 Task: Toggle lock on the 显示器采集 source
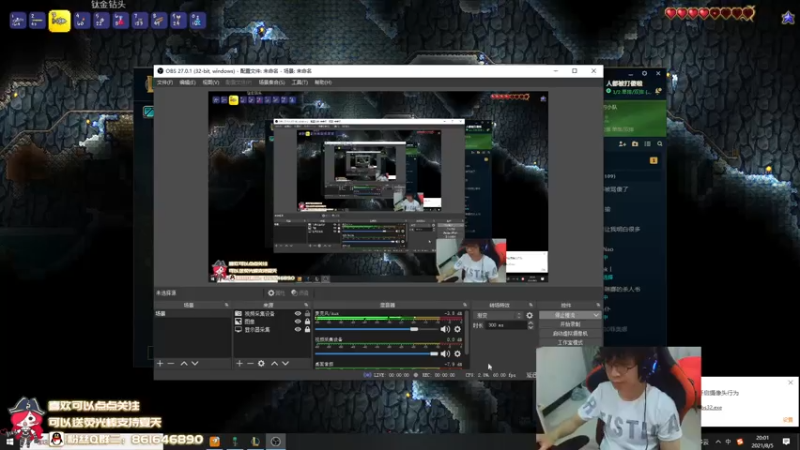click(x=307, y=330)
